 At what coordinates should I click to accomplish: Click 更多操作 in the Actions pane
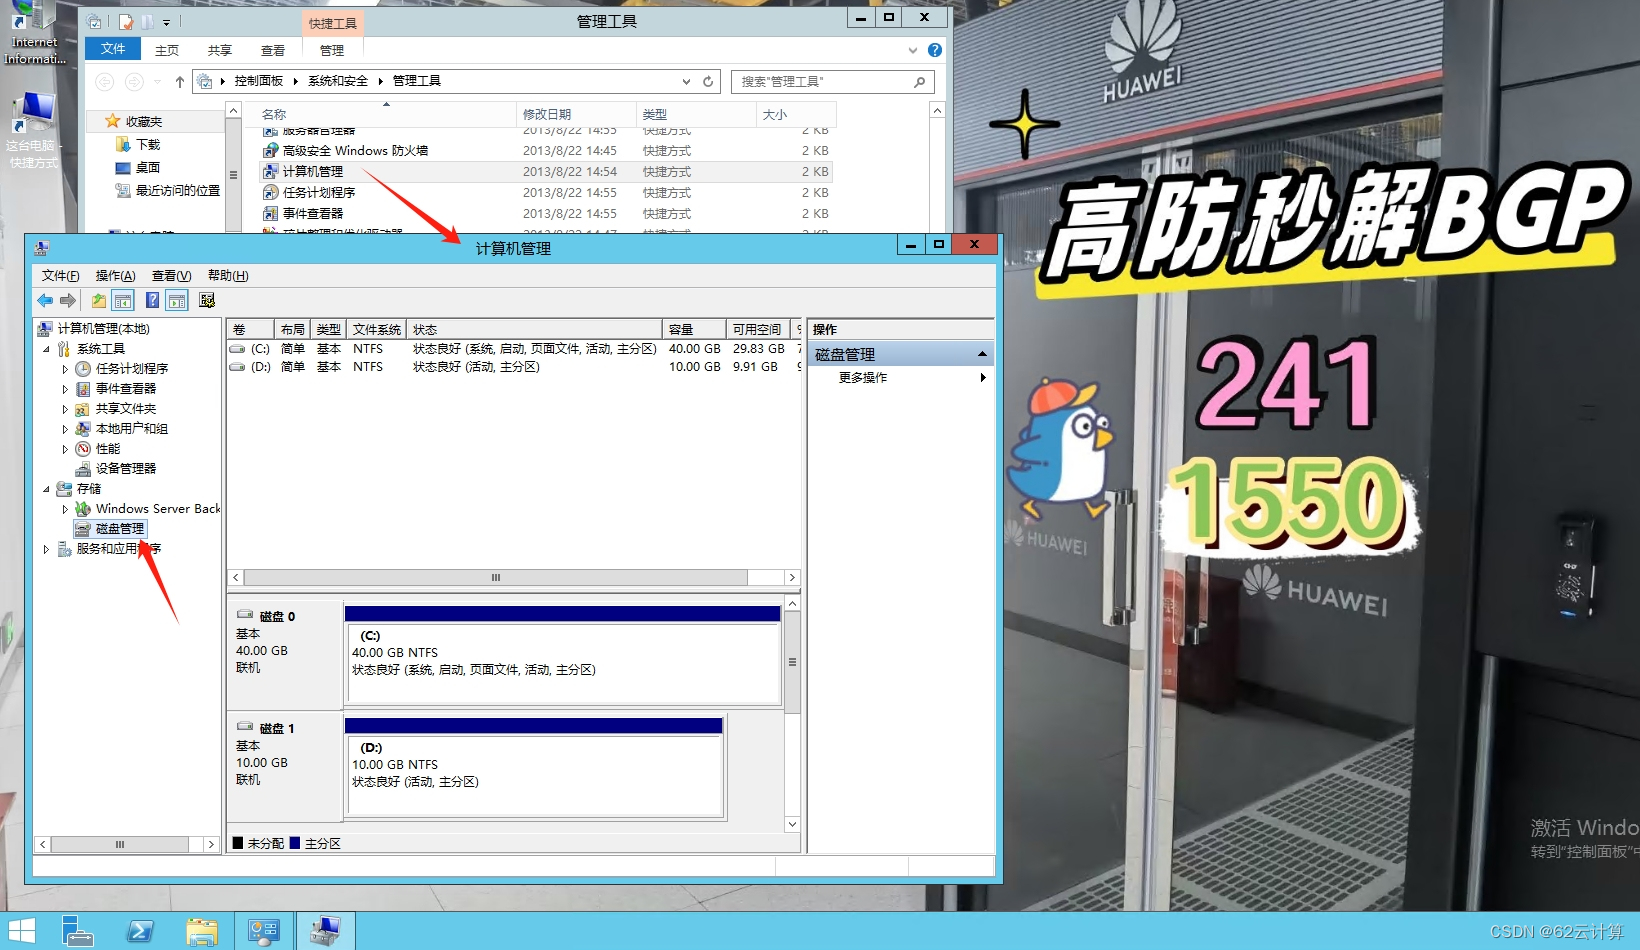(x=863, y=377)
